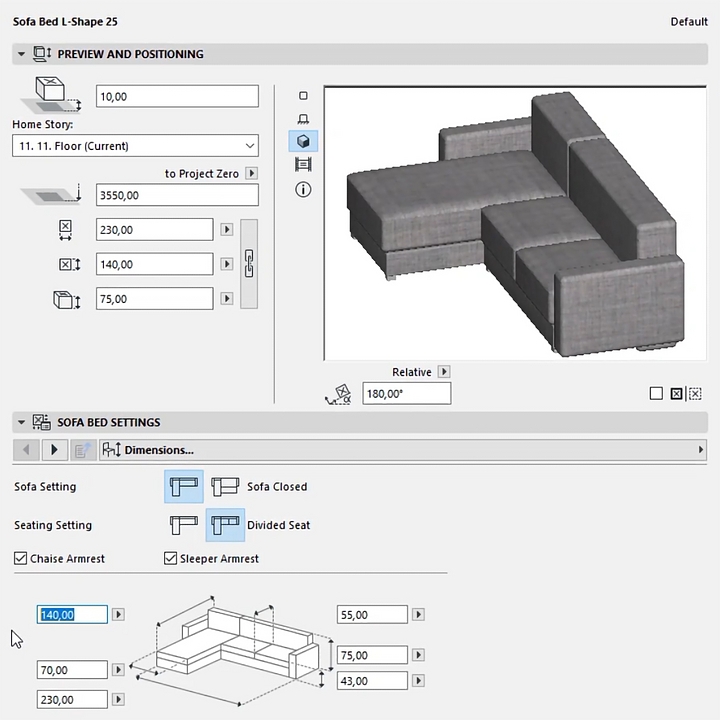Viewport: 720px width, 720px height.
Task: Click the arrow beside bottom 230,00 field
Action: point(118,699)
